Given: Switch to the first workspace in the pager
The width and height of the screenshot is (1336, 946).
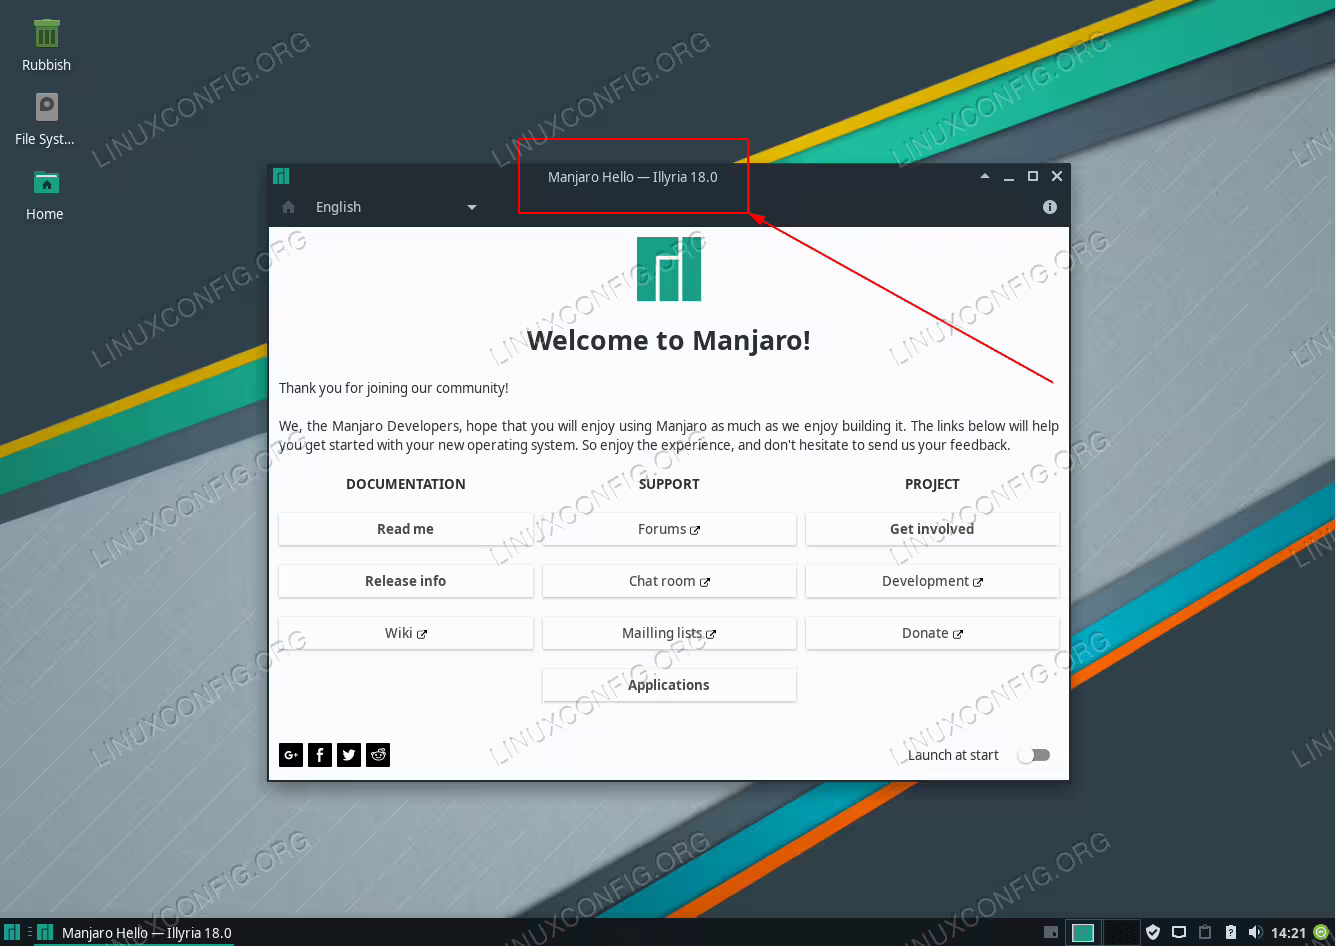Looking at the screenshot, I should point(1083,932).
